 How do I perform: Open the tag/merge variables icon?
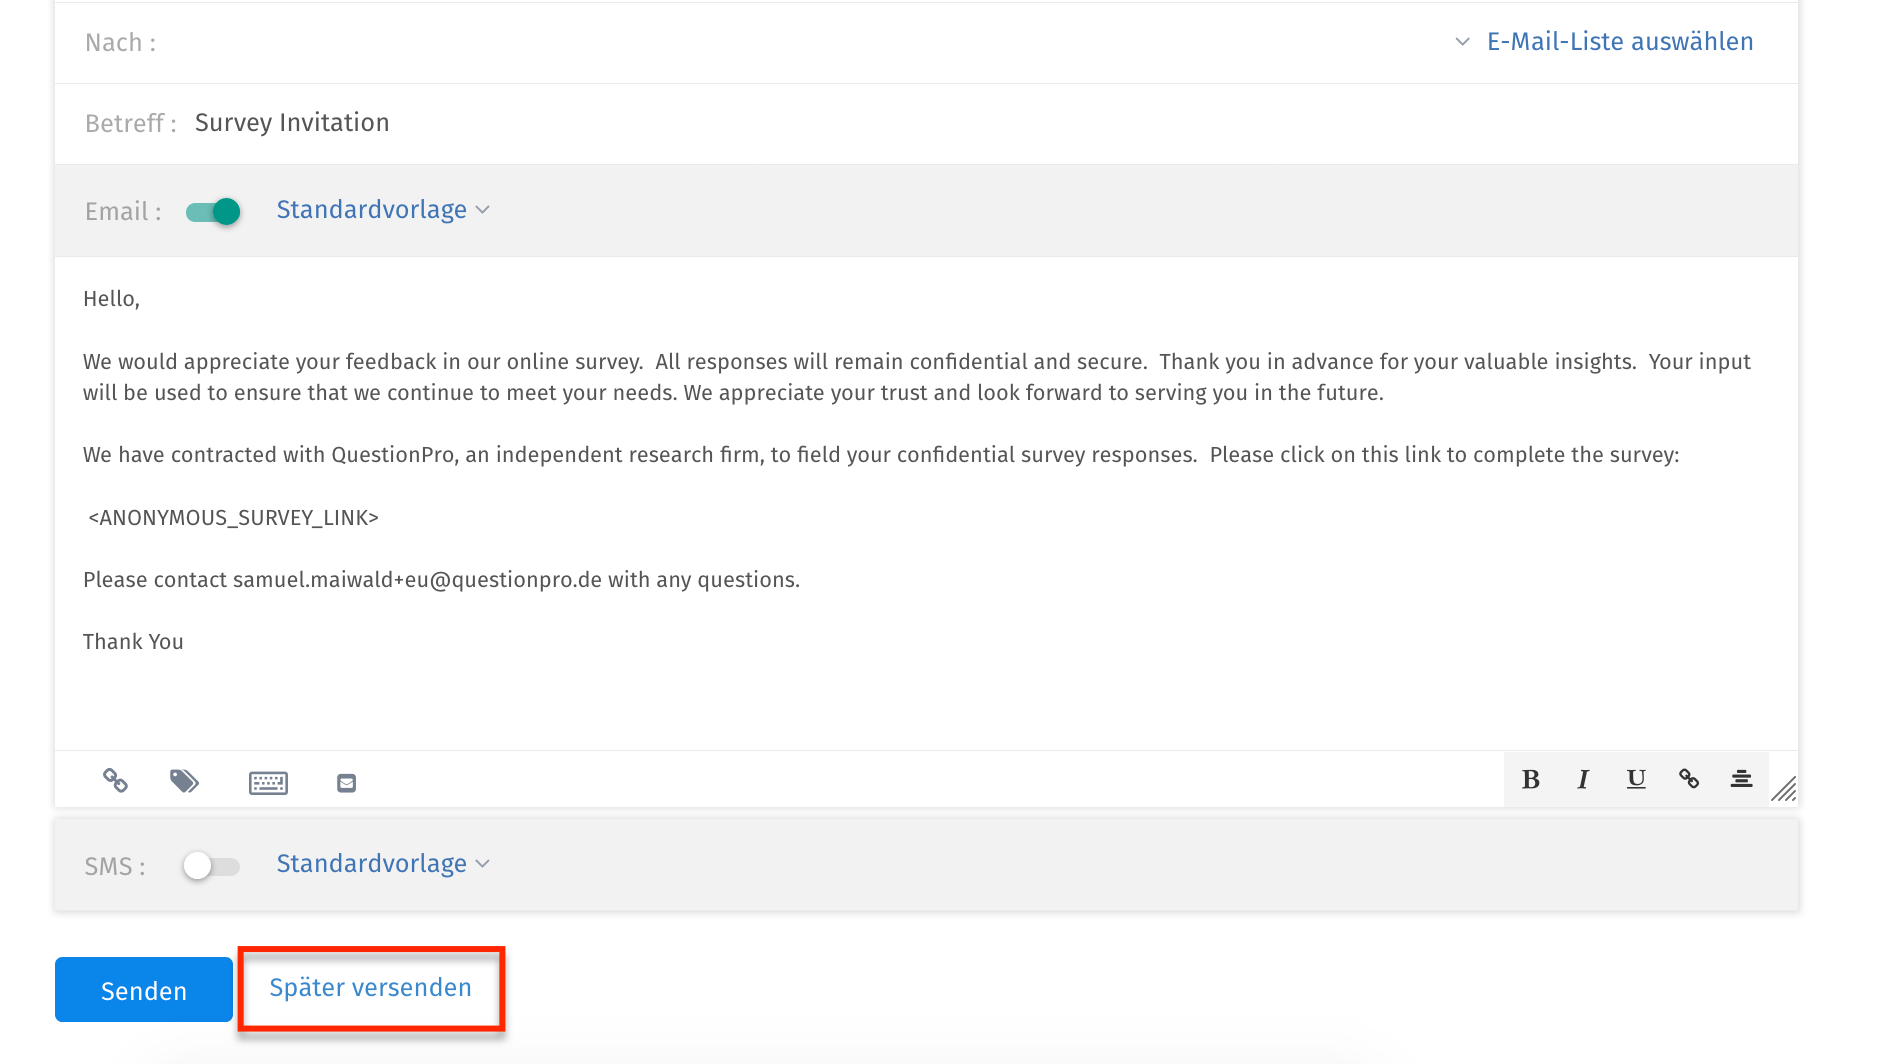coord(186,782)
